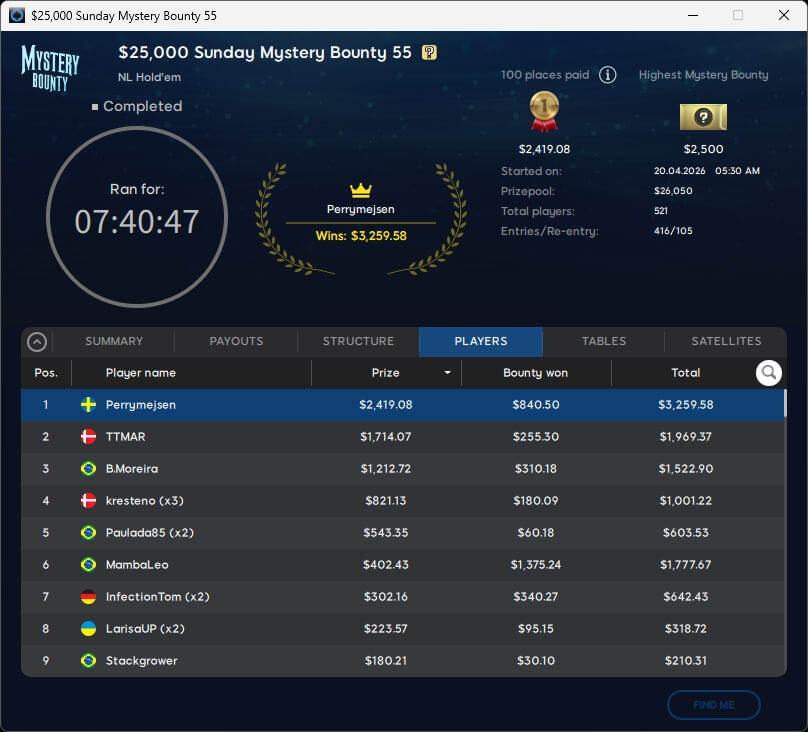The height and width of the screenshot is (732, 808).
Task: Collapse the tournament info panel with chevron
Action: coord(37,342)
